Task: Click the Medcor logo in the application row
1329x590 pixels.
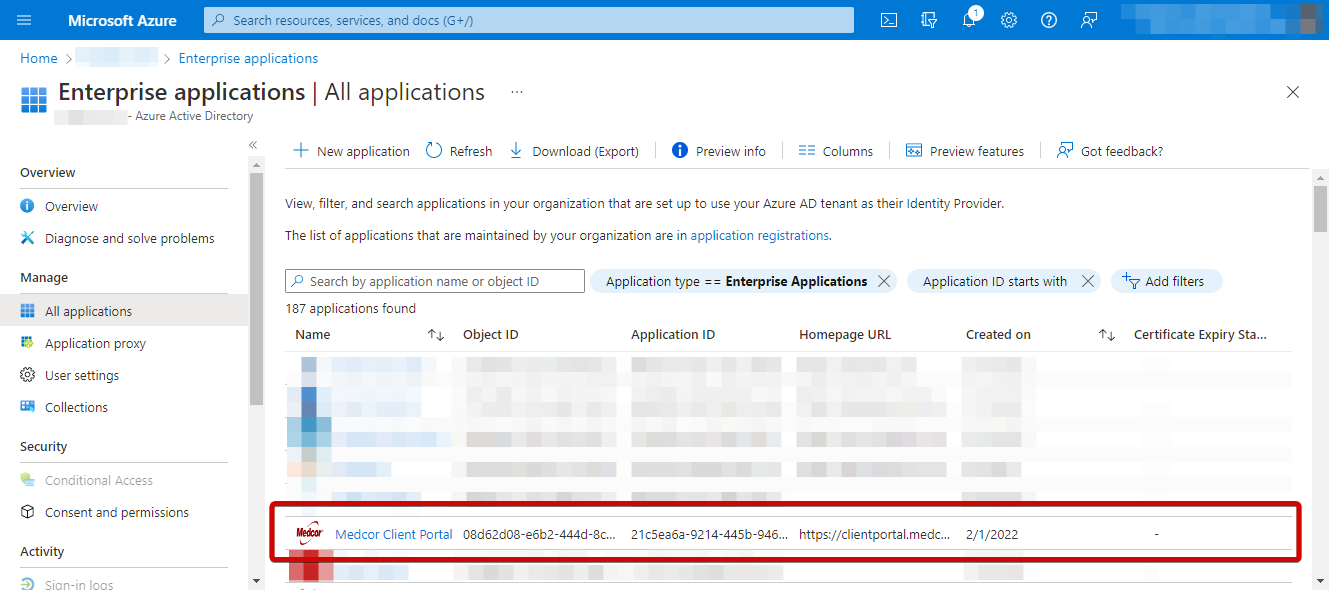Action: [x=310, y=534]
